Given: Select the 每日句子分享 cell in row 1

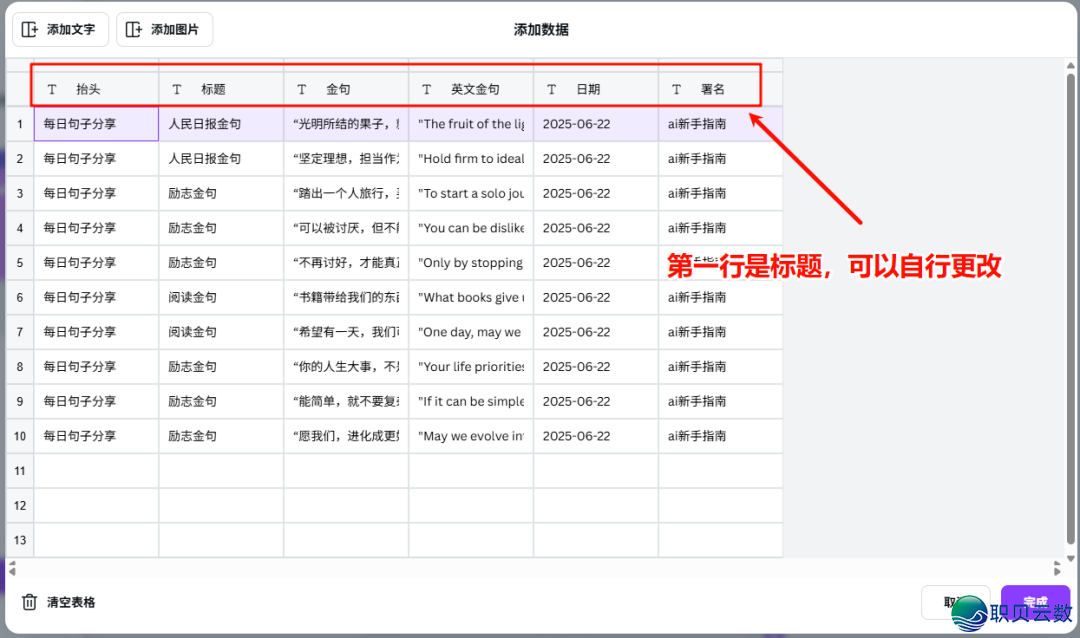Looking at the screenshot, I should click(x=96, y=124).
